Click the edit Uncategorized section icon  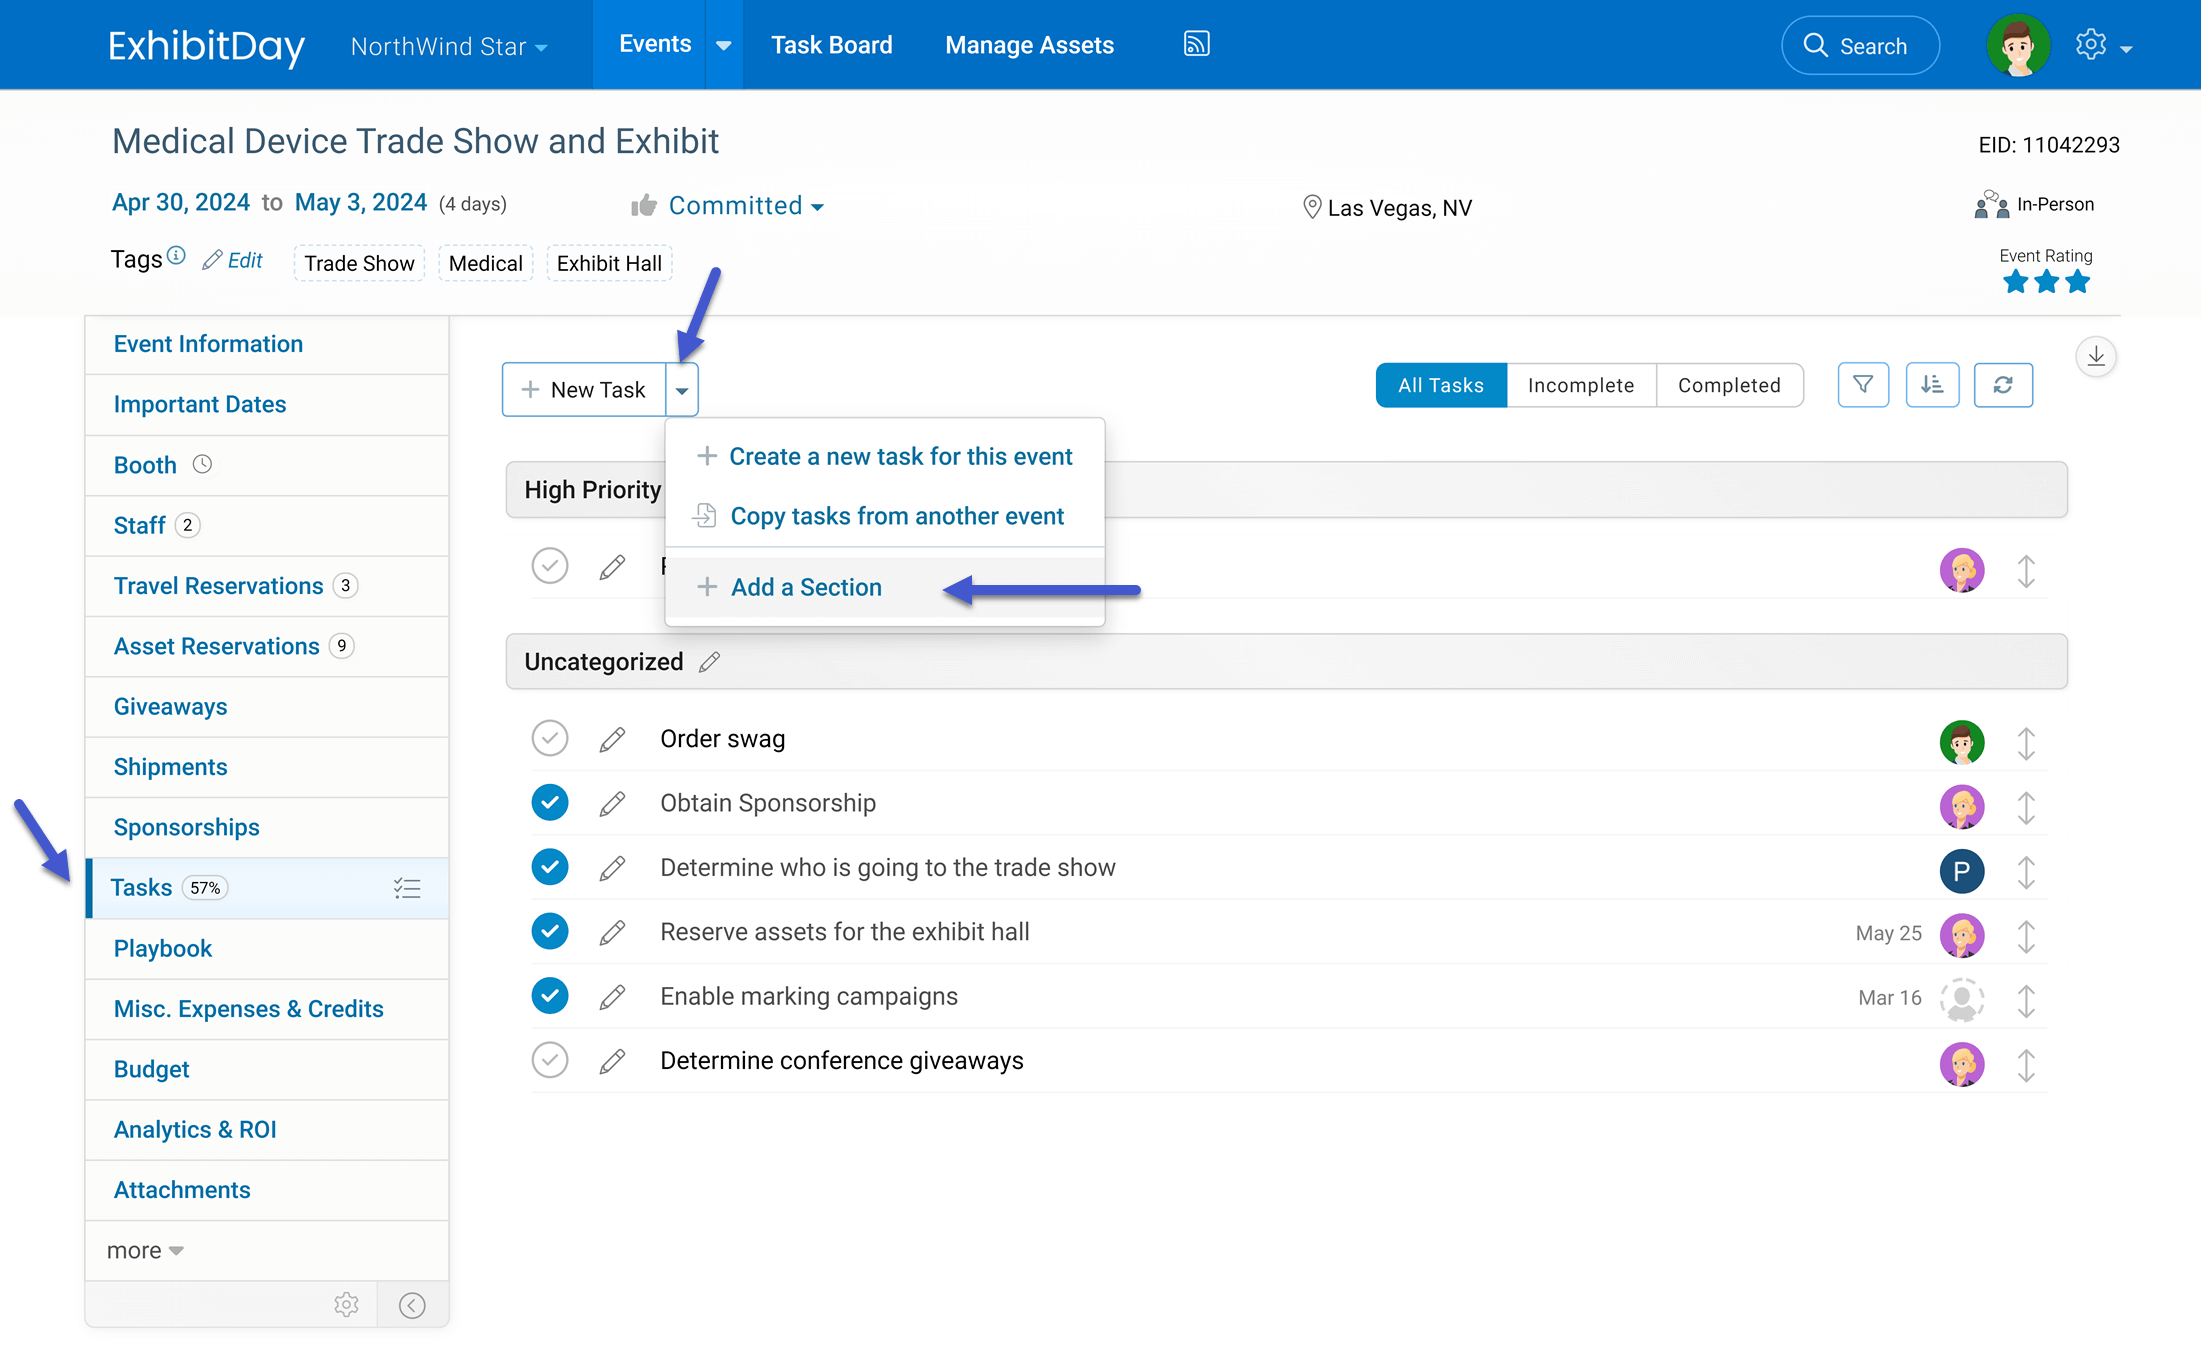(x=707, y=660)
